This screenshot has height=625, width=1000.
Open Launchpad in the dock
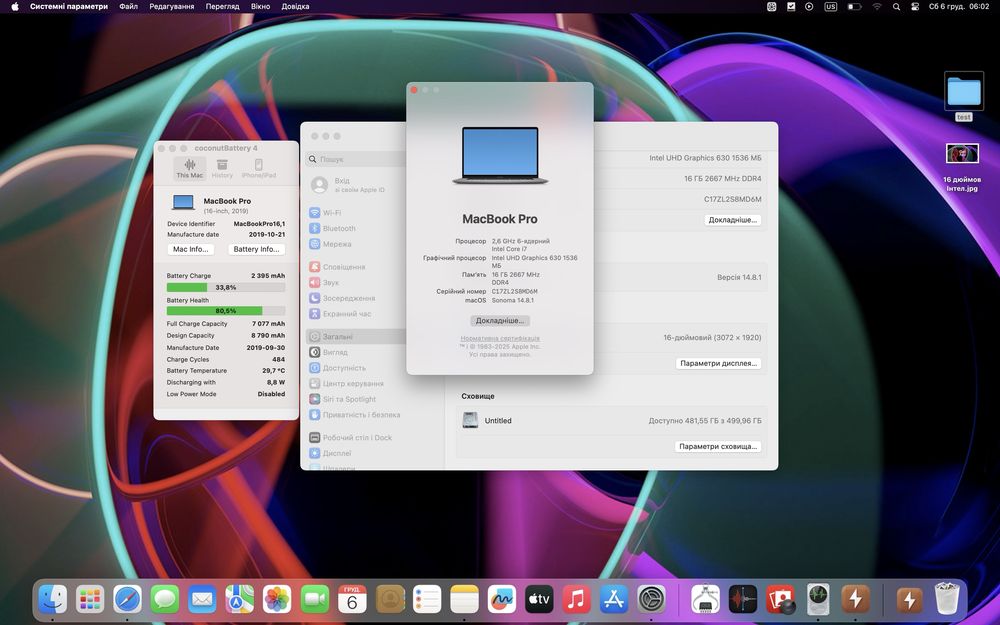click(90, 599)
